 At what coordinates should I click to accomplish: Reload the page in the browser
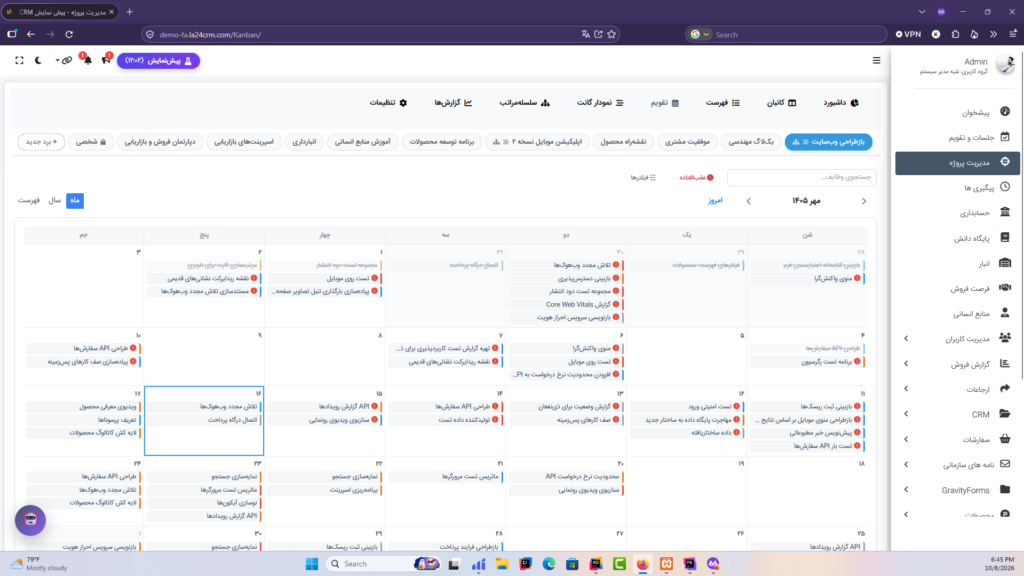pos(69,35)
